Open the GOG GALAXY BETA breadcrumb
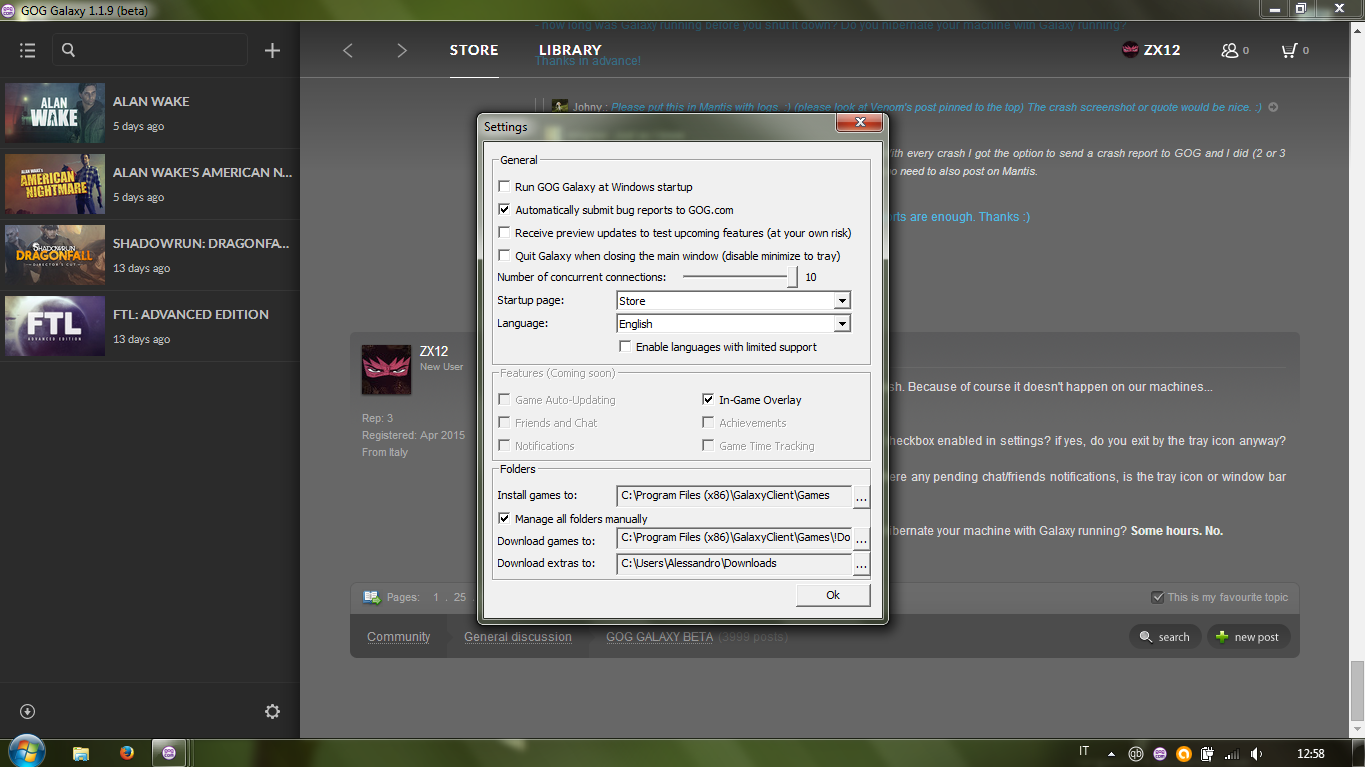The width and height of the screenshot is (1365, 767). 660,637
